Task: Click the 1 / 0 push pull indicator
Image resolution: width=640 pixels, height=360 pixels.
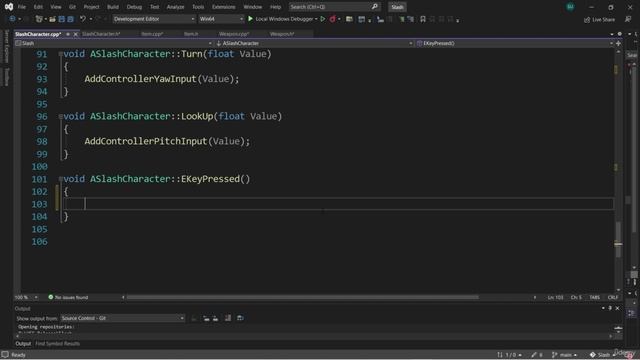Action: click(509, 355)
